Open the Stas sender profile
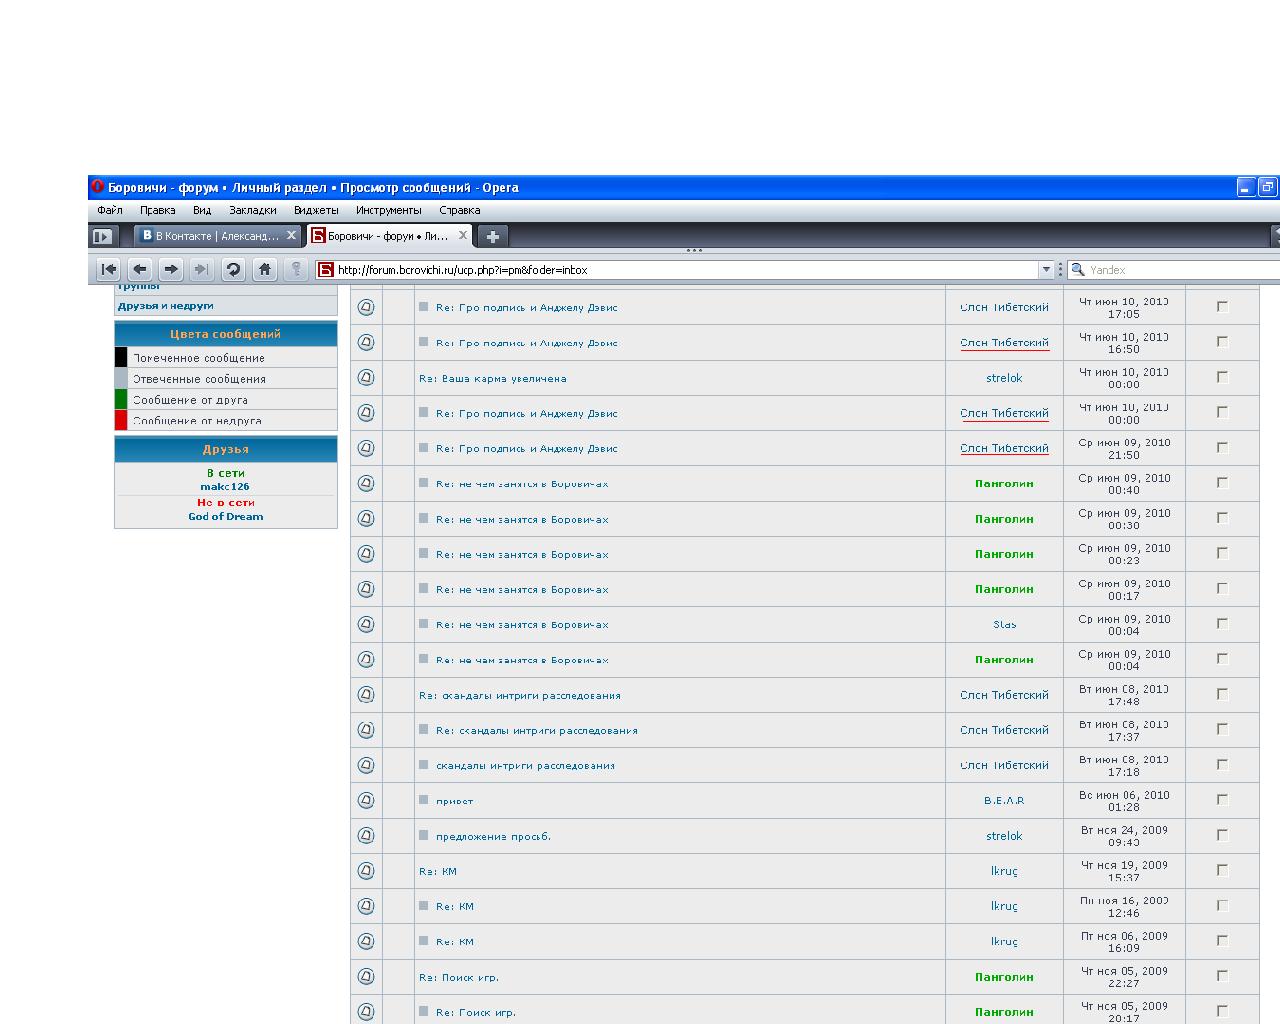The width and height of the screenshot is (1280, 1024). [1005, 624]
